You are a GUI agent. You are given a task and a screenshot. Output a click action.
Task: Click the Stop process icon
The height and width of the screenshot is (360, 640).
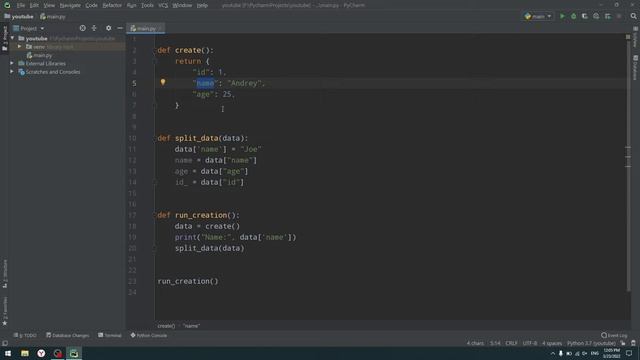tap(619, 16)
